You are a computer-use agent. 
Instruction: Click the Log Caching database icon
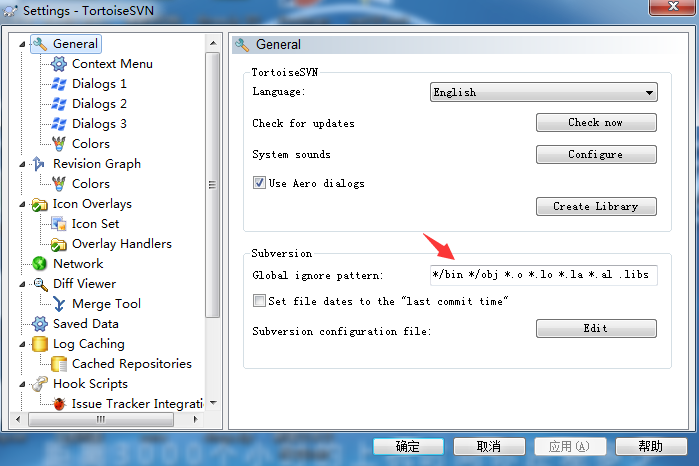[40, 344]
